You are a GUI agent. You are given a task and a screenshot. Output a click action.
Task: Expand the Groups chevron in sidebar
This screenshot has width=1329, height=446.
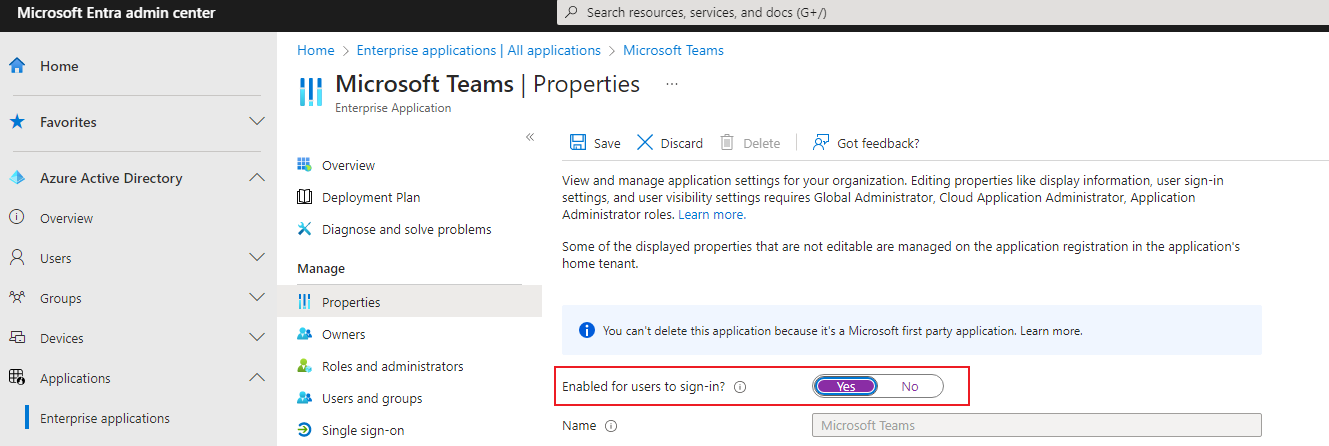tap(256, 298)
